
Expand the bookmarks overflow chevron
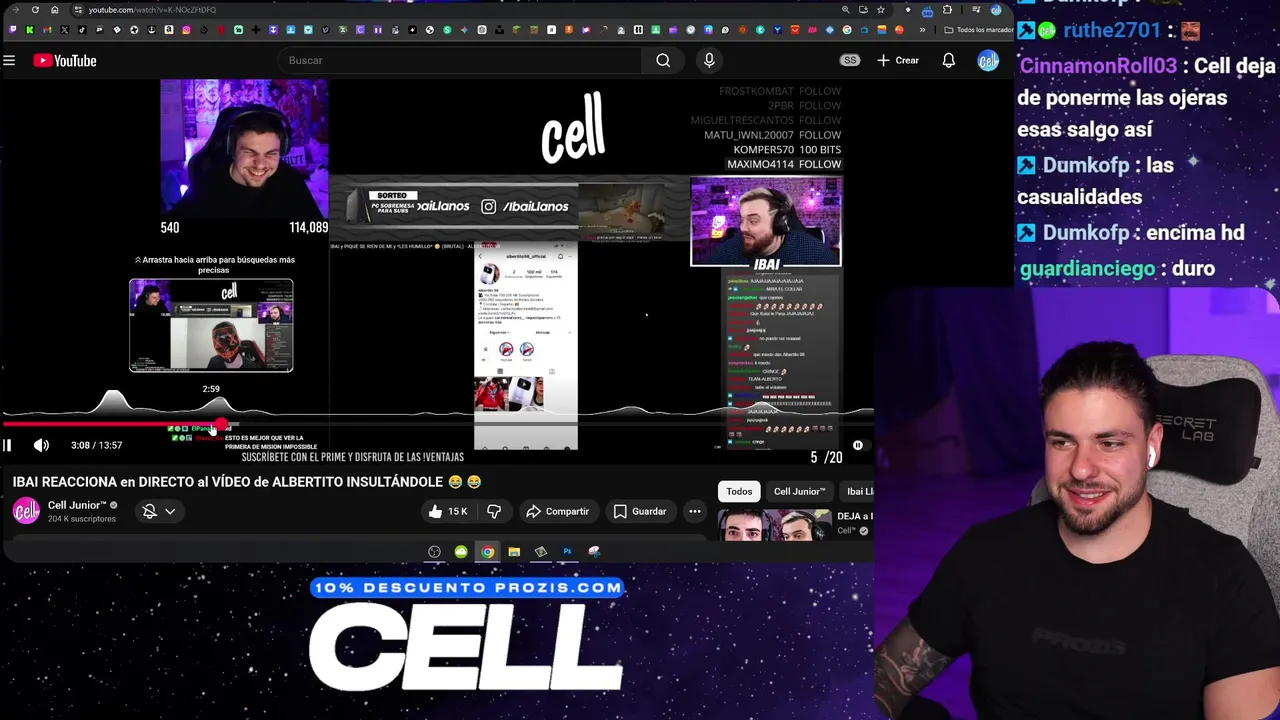(922, 30)
